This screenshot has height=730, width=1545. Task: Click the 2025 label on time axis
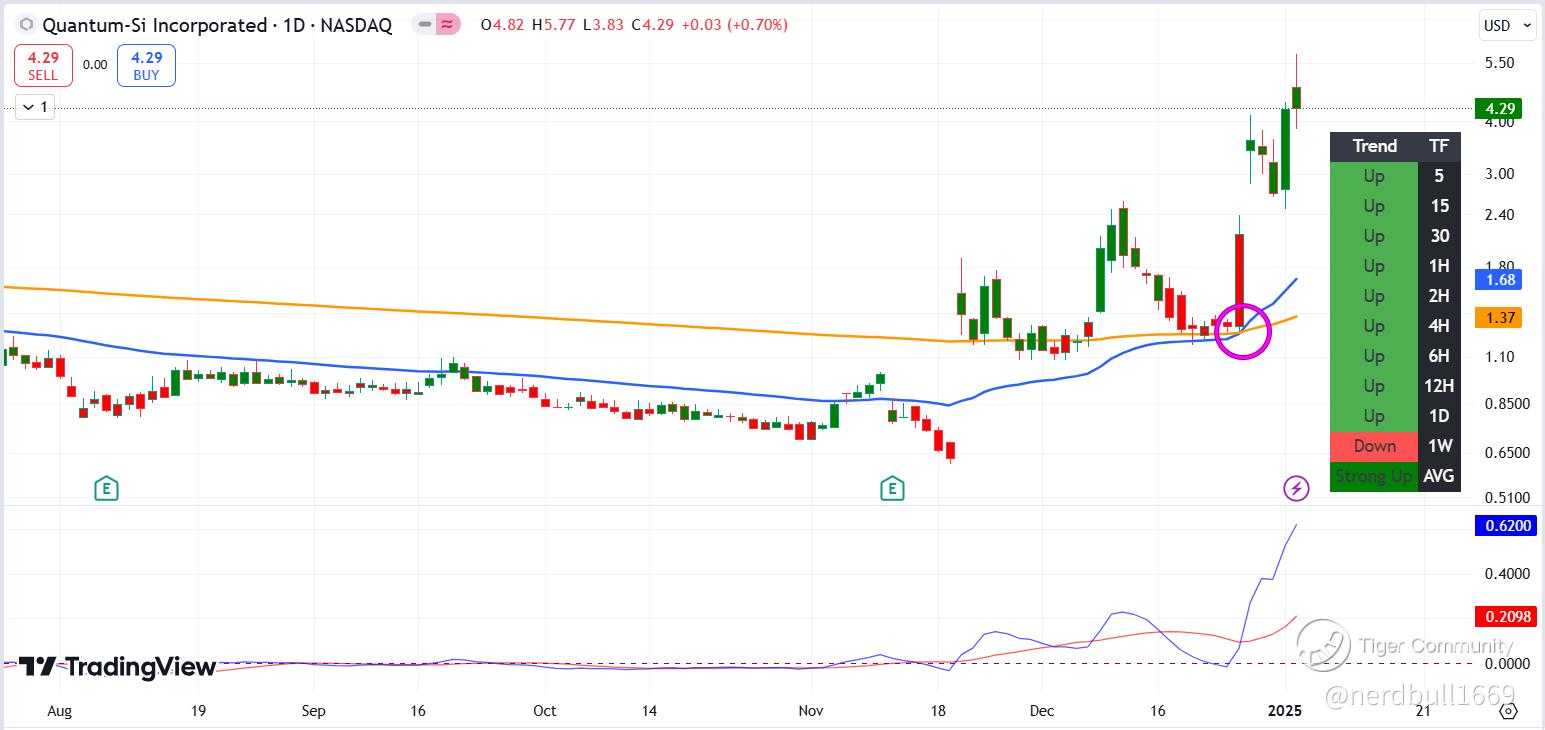pyautogui.click(x=1285, y=711)
